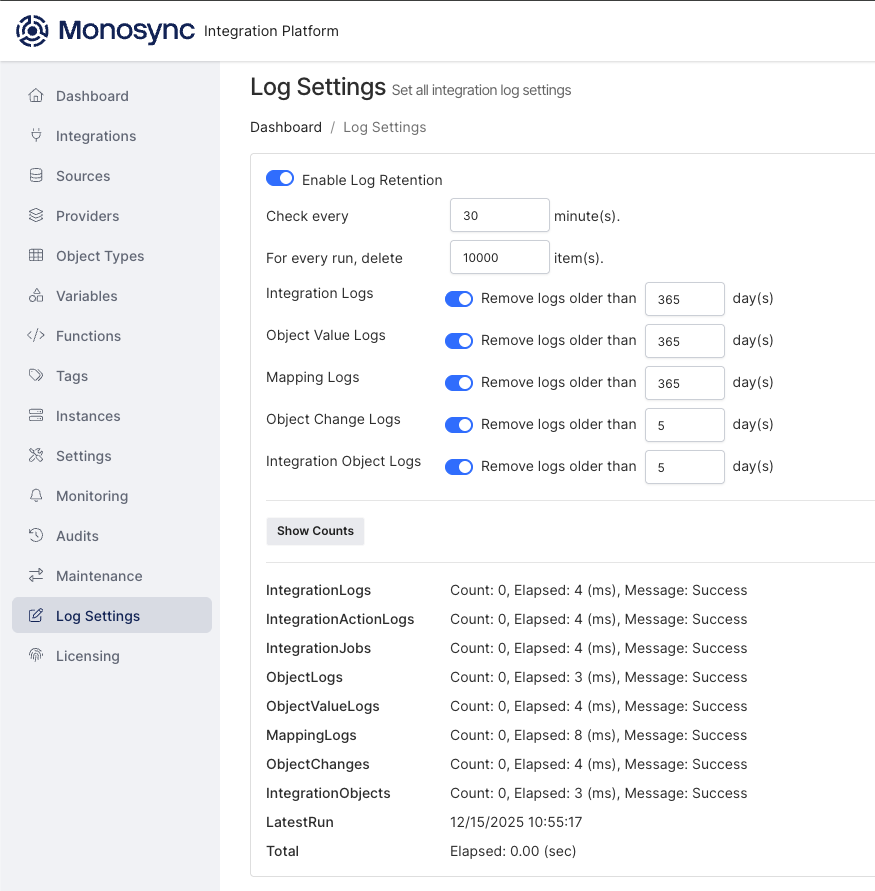
Task: Click the Licensing fingerprint icon
Action: click(36, 656)
